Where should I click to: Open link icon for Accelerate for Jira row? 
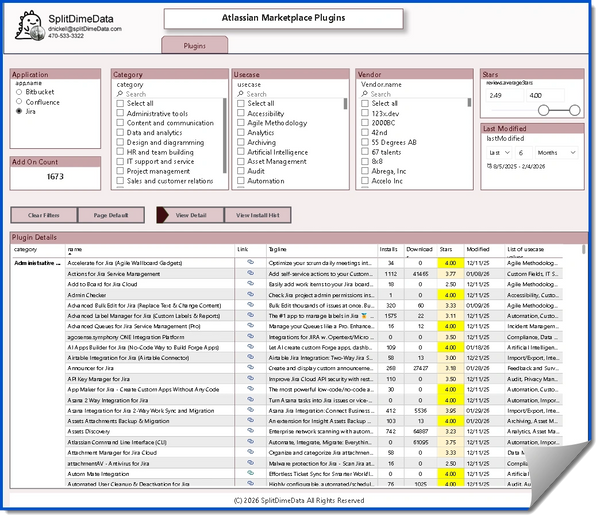252,262
